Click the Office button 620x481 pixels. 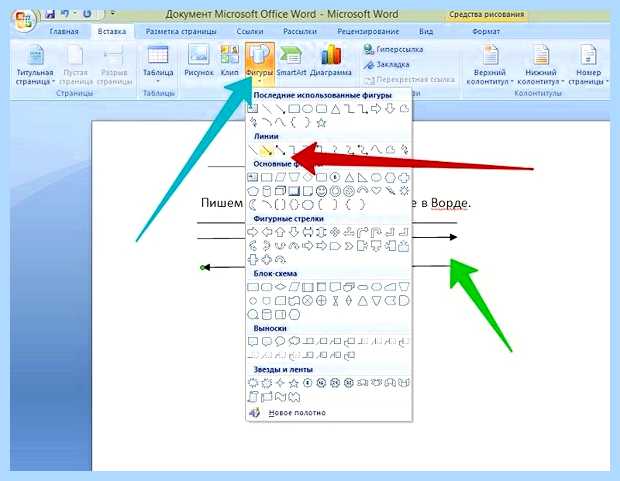click(x=23, y=18)
